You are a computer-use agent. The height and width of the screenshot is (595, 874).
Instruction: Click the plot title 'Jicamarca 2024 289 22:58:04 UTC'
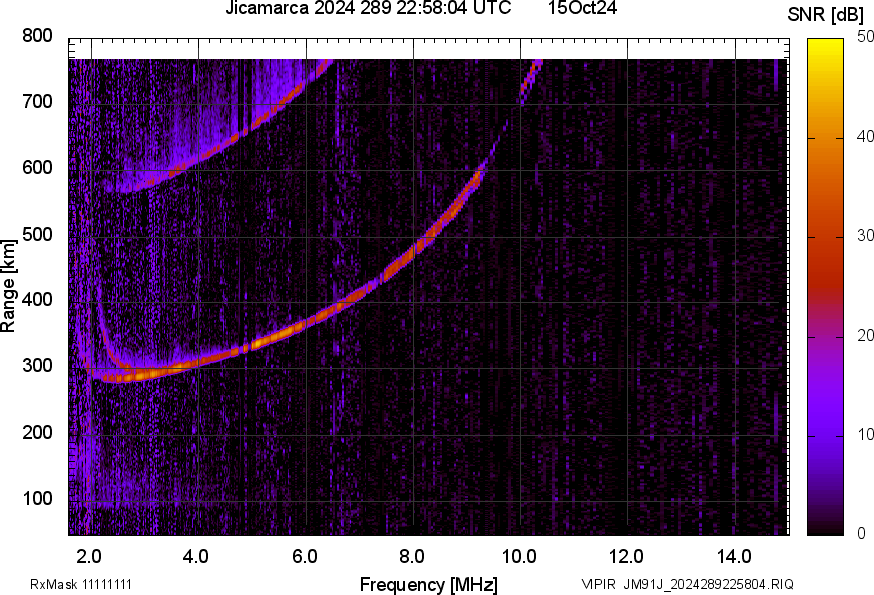(x=368, y=8)
